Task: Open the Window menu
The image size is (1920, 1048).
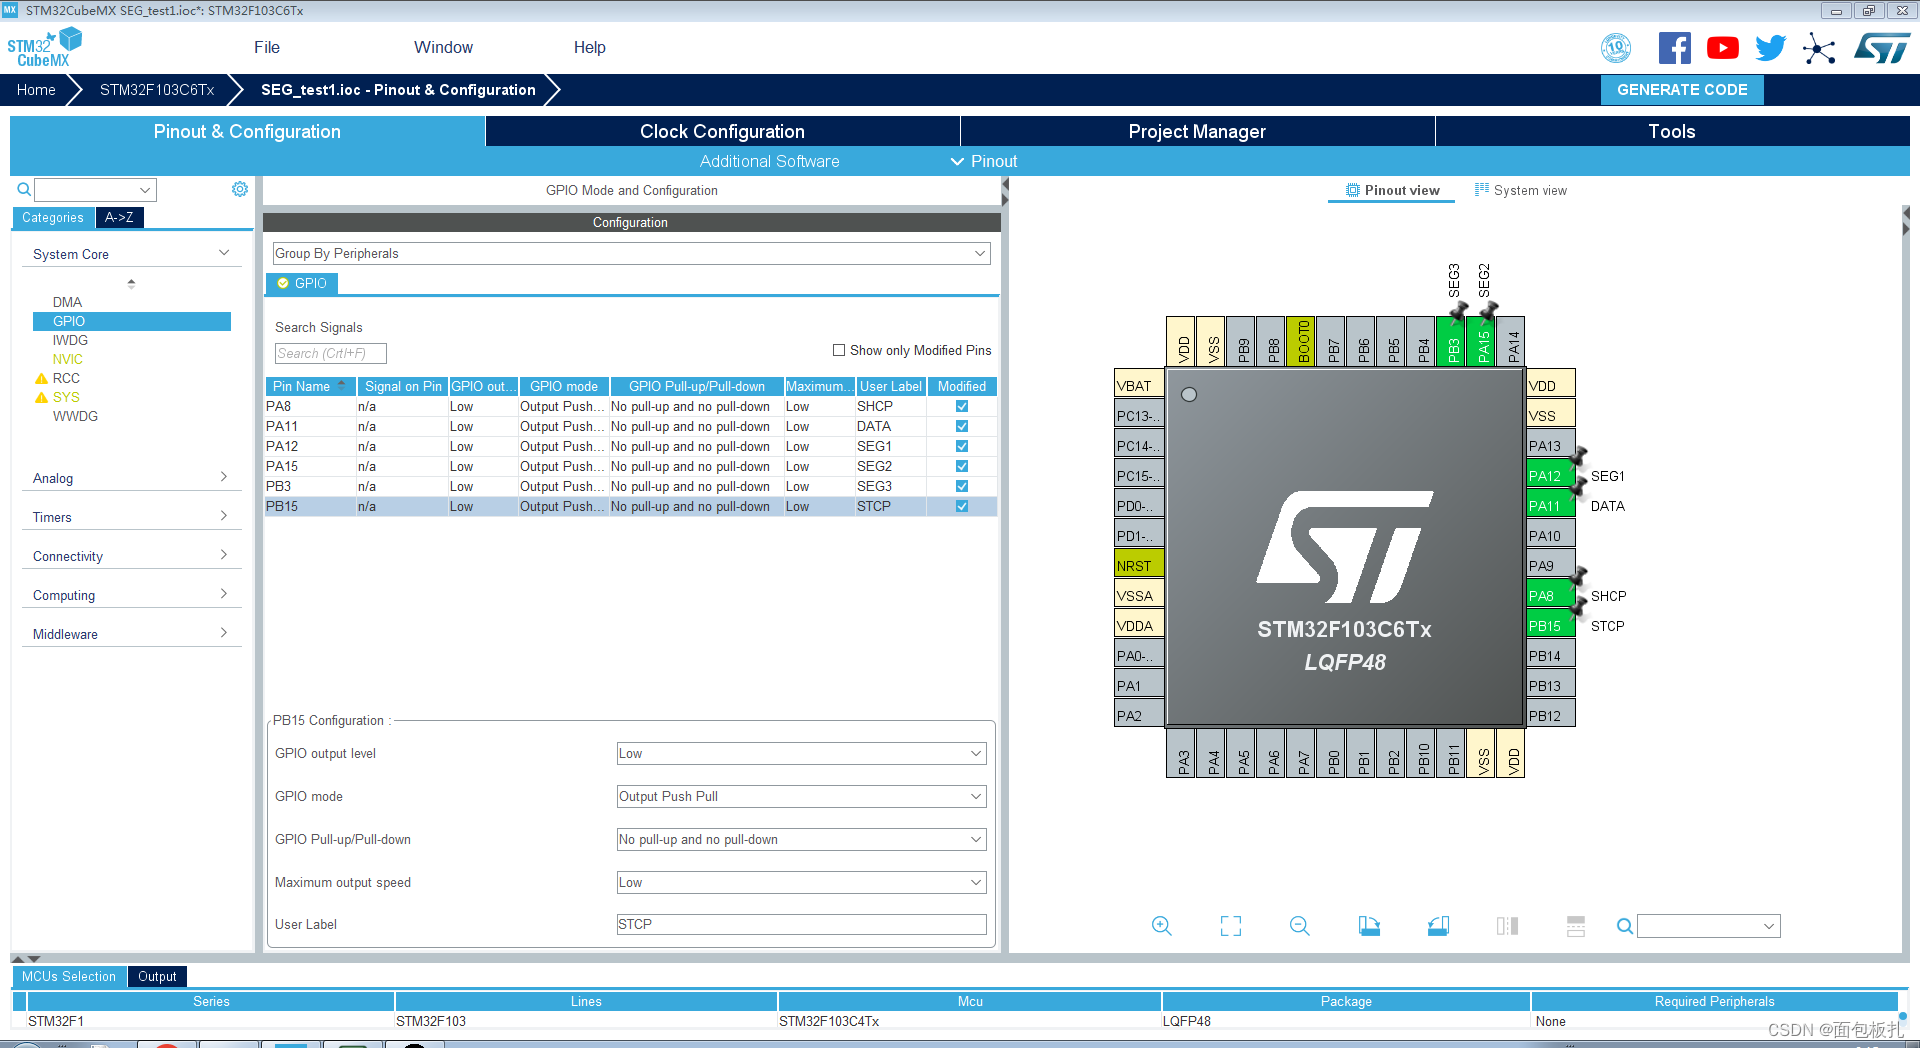Action: [443, 47]
